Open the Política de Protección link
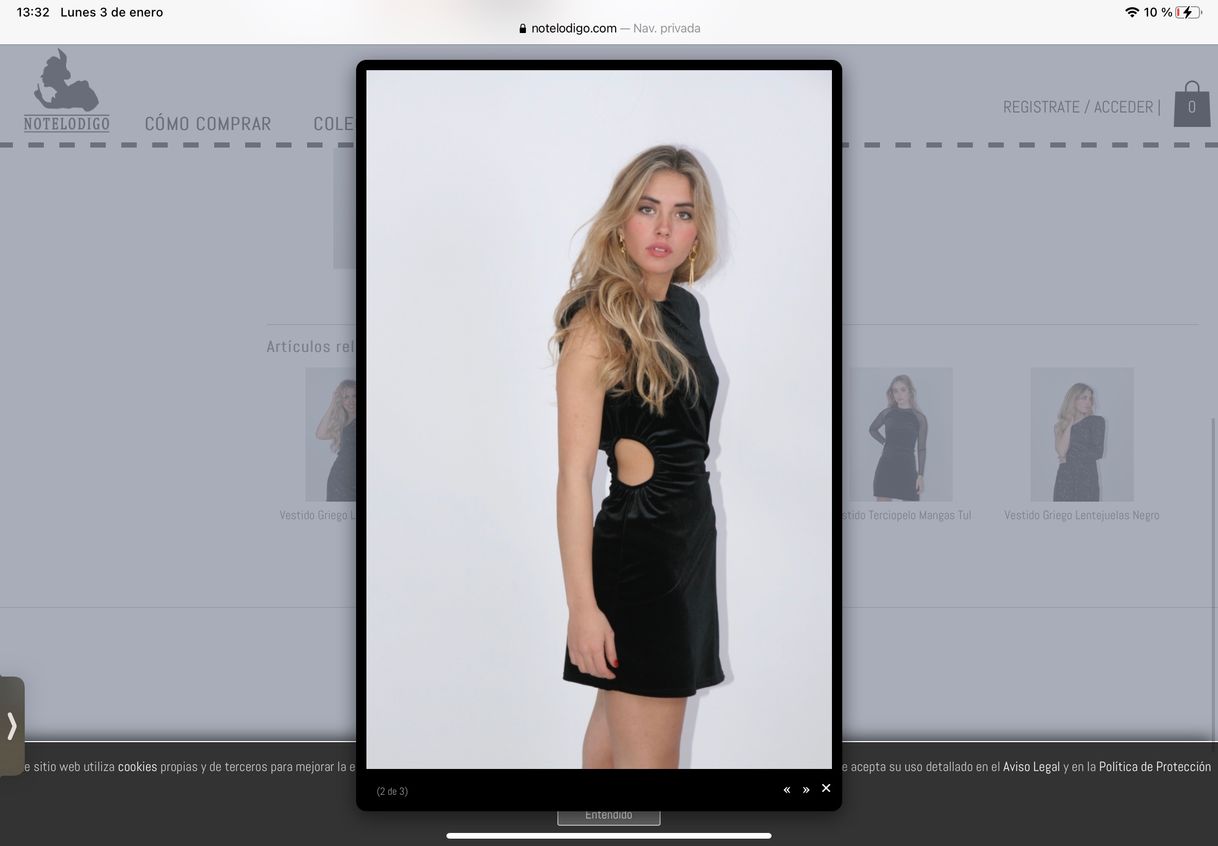This screenshot has width=1218, height=846. pyautogui.click(x=1153, y=766)
